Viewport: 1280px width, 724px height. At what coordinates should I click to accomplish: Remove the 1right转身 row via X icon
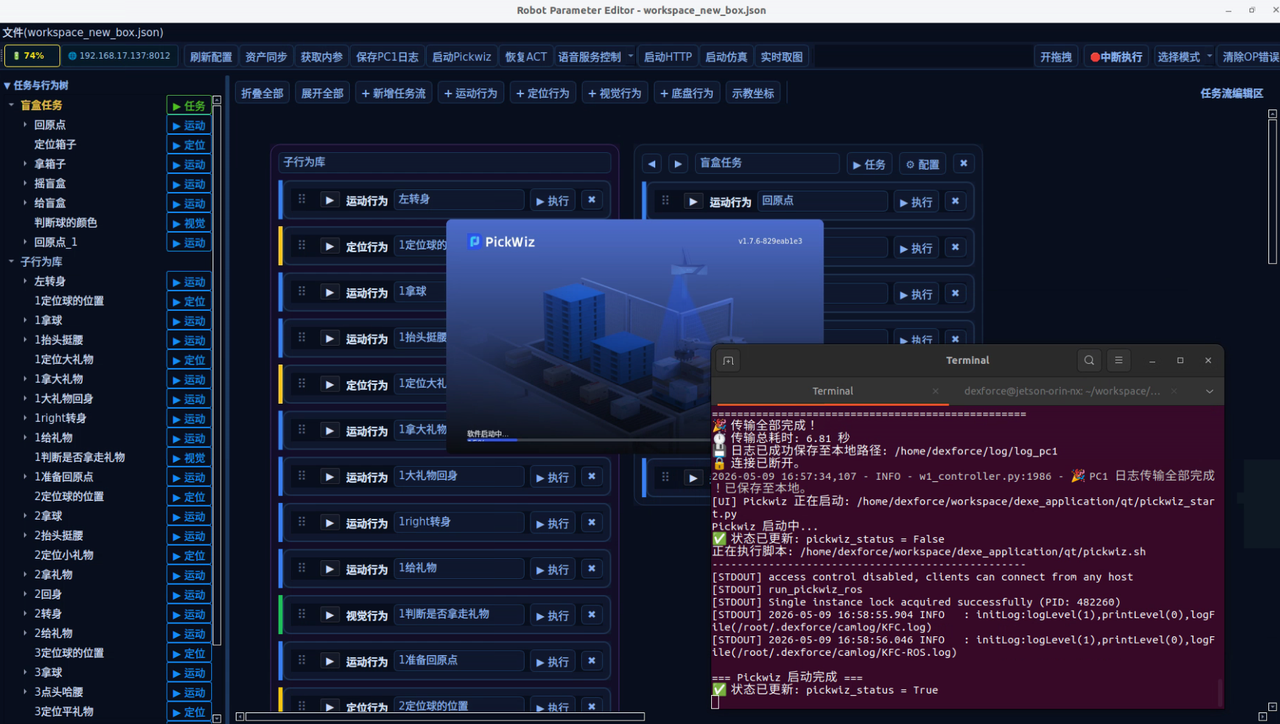(x=592, y=523)
